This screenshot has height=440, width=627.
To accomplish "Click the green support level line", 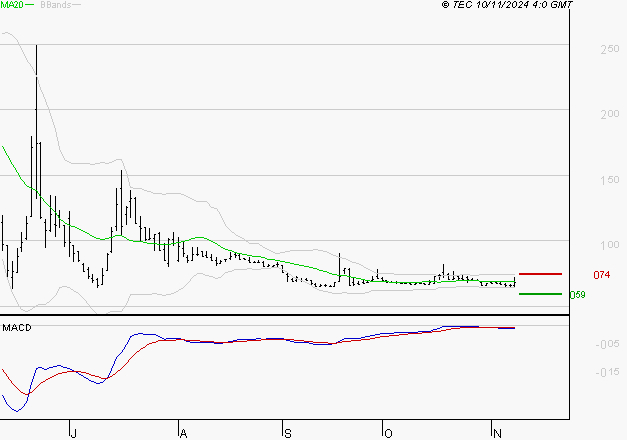I will (540, 294).
